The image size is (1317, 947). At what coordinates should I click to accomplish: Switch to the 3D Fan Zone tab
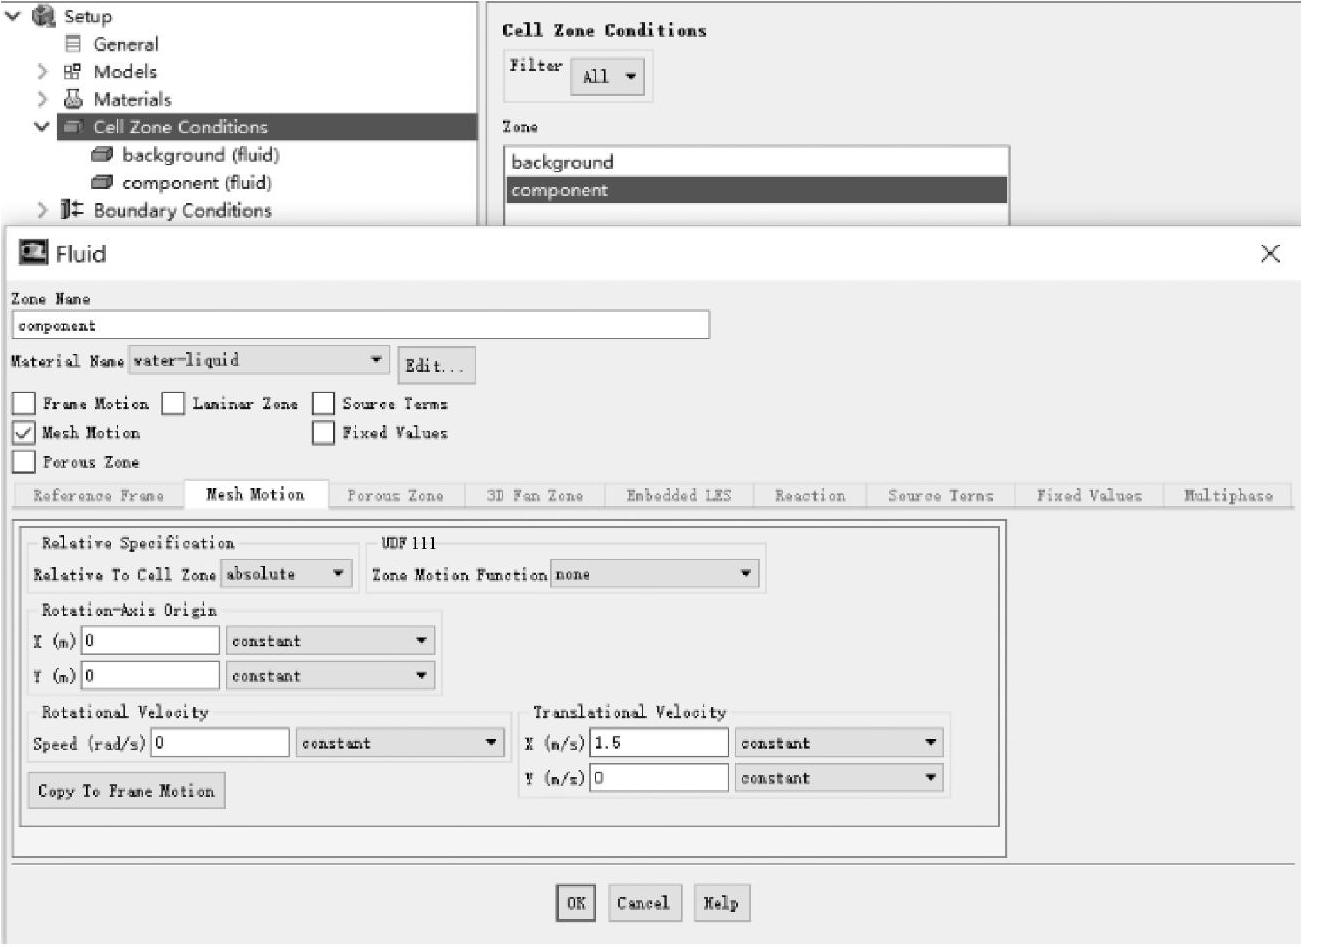[x=535, y=495]
